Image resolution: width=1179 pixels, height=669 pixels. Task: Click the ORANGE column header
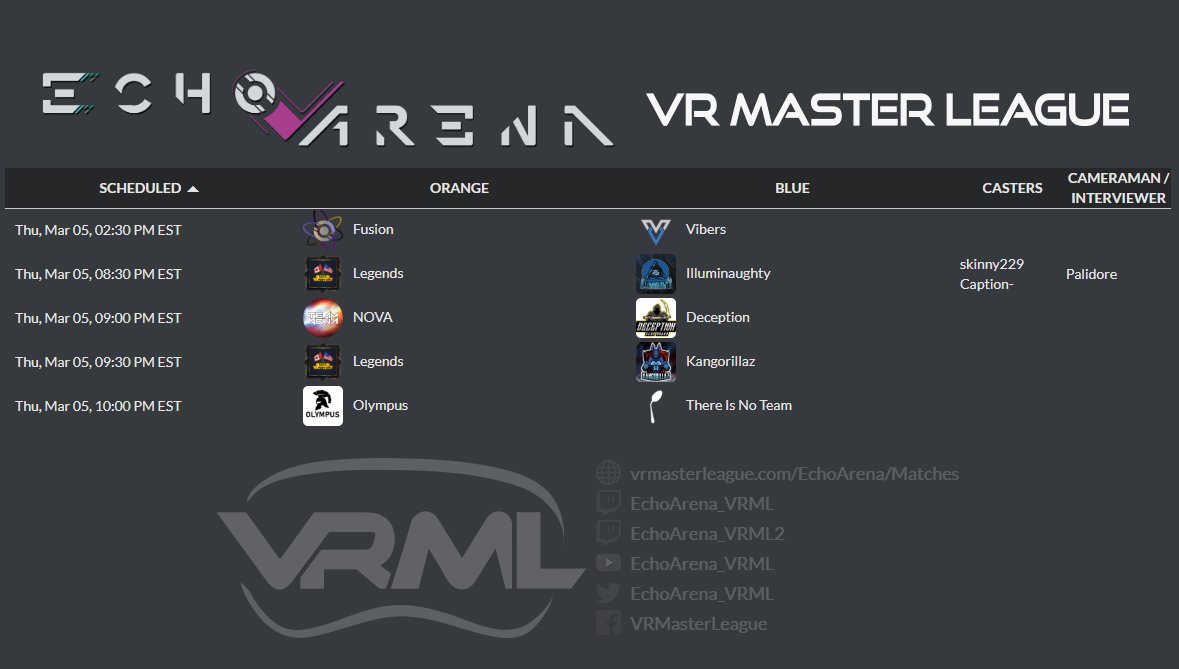(459, 188)
